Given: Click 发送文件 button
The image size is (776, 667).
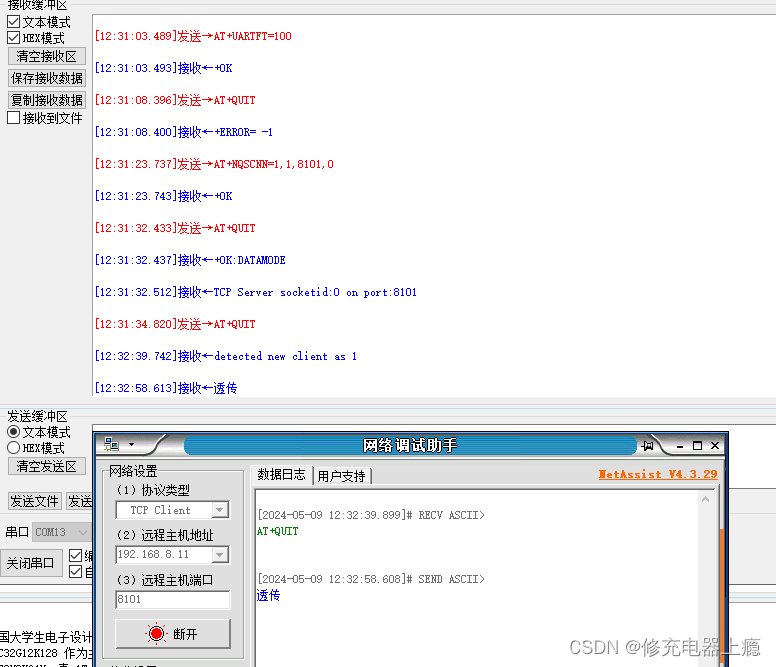Looking at the screenshot, I should pos(35,501).
